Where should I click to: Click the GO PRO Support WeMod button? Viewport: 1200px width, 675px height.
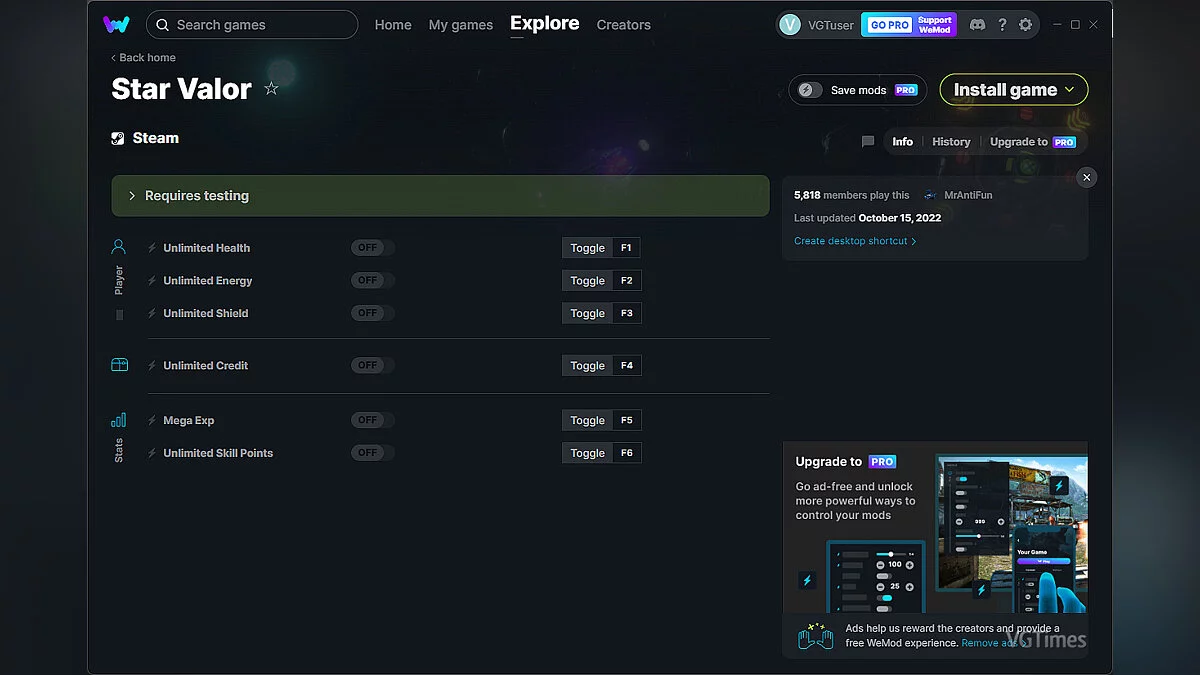[909, 25]
